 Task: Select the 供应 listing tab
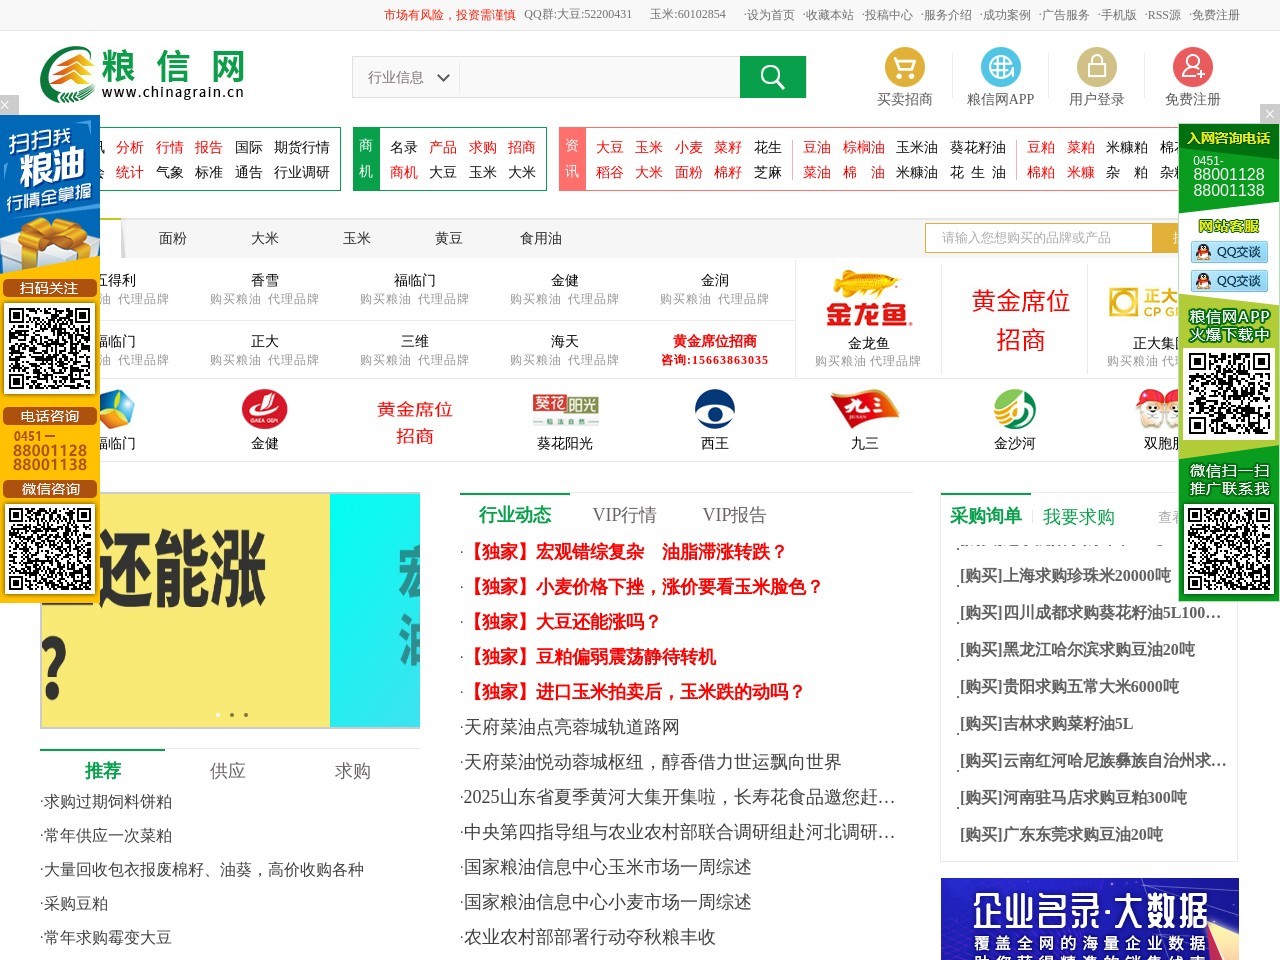click(228, 770)
